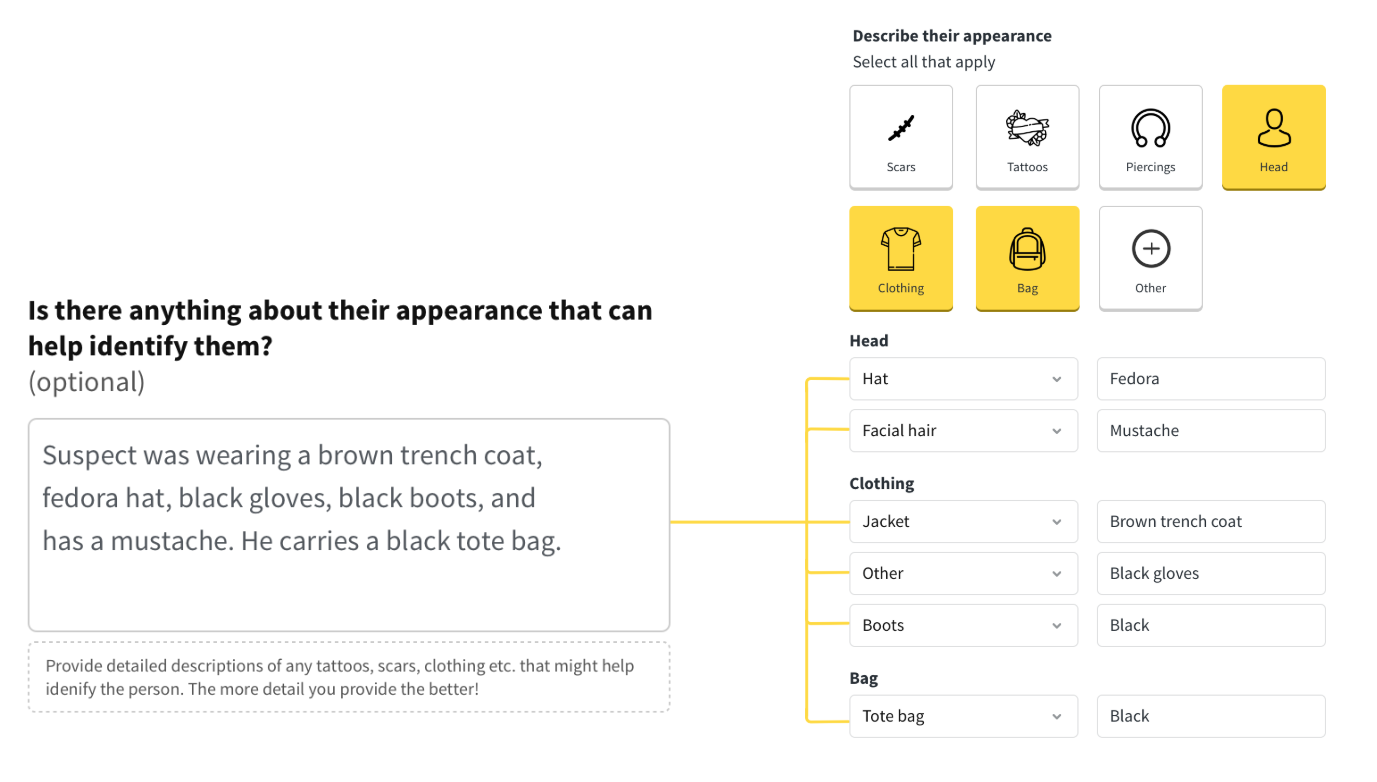This screenshot has width=1377, height=782.
Task: Select the Scars appearance tile
Action: pyautogui.click(x=901, y=137)
